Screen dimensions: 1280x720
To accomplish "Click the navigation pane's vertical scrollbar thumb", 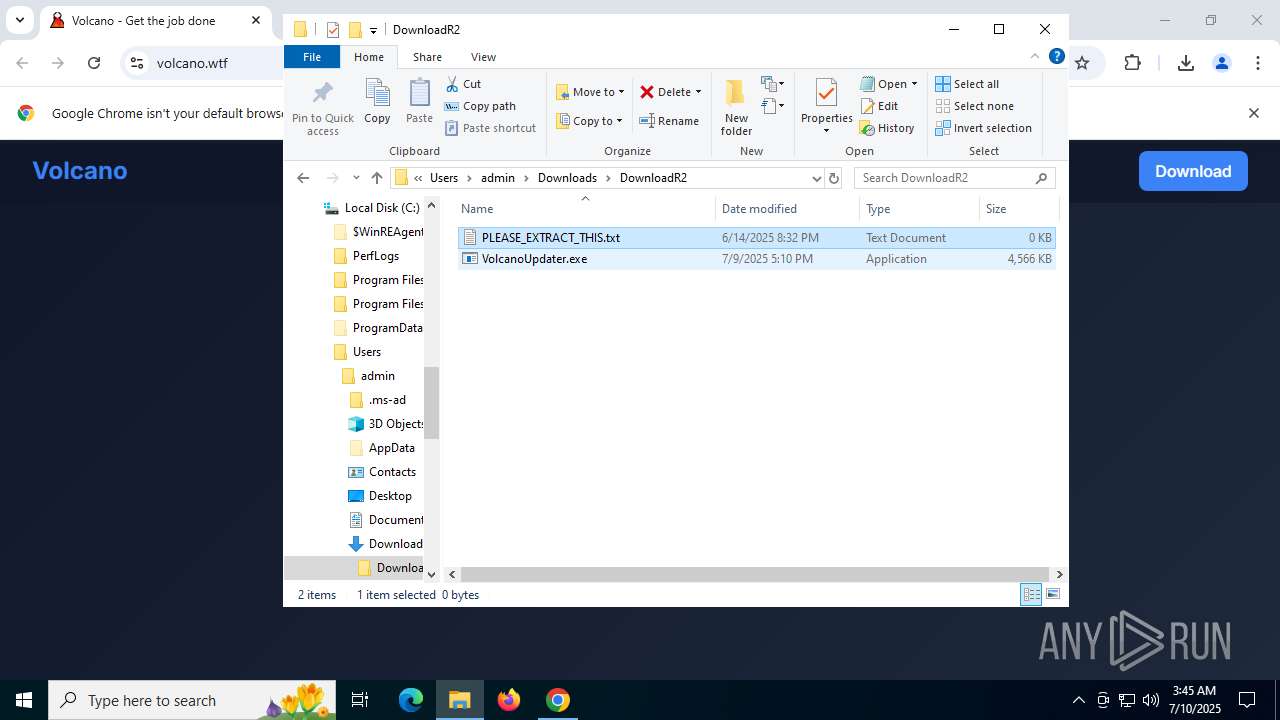I will 431,402.
